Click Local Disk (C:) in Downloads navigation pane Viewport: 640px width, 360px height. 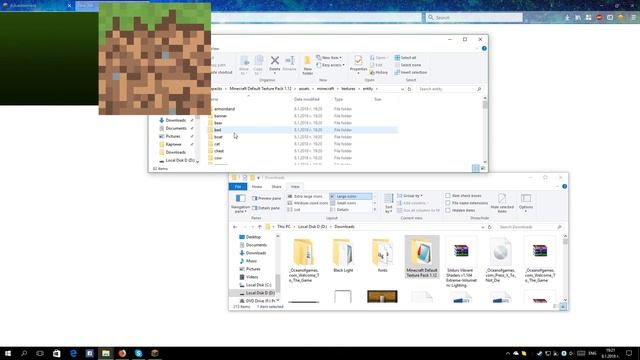[x=255, y=285]
